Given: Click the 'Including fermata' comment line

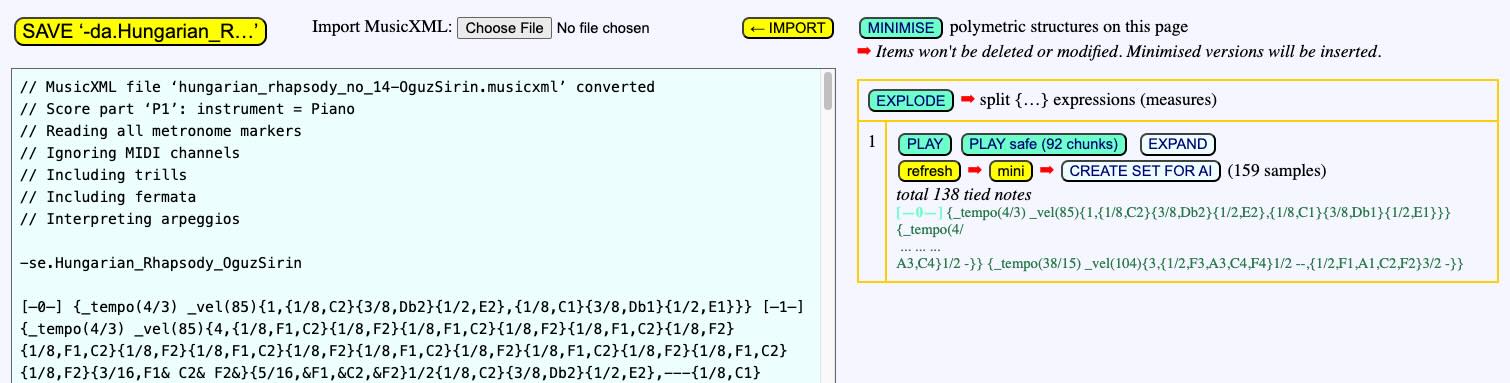Looking at the screenshot, I should pyautogui.click(x=108, y=197).
